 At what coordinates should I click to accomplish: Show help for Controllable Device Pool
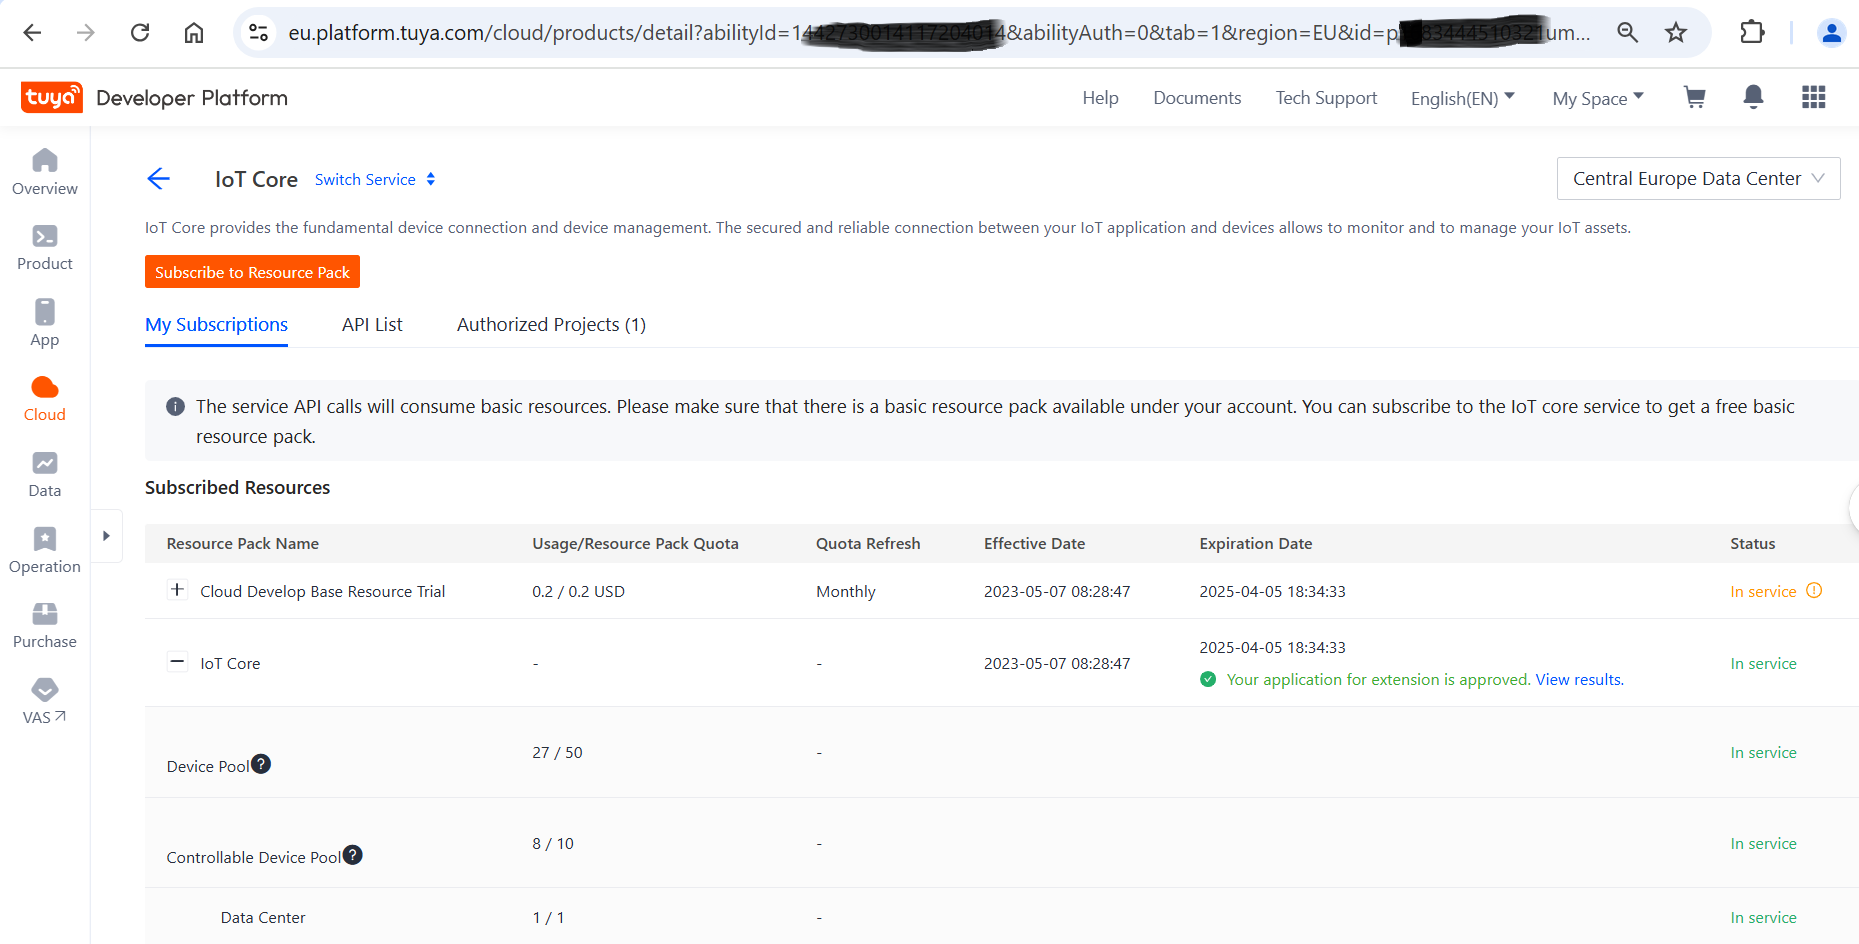pos(353,855)
